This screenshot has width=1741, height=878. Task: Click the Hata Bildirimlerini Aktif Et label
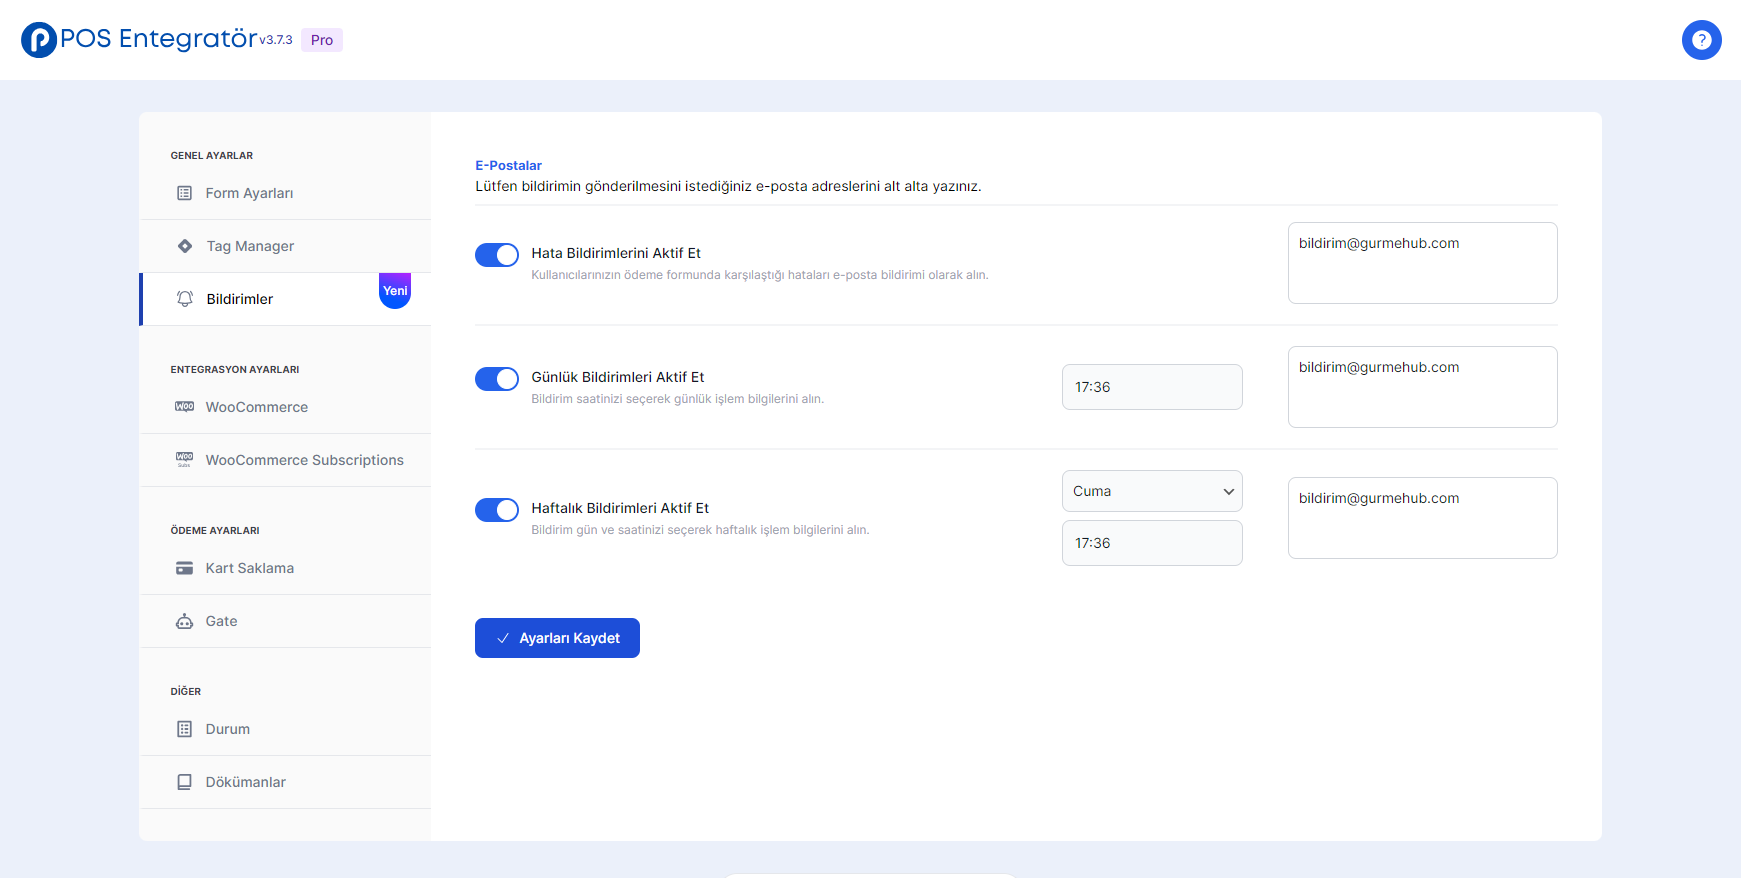[x=616, y=253]
